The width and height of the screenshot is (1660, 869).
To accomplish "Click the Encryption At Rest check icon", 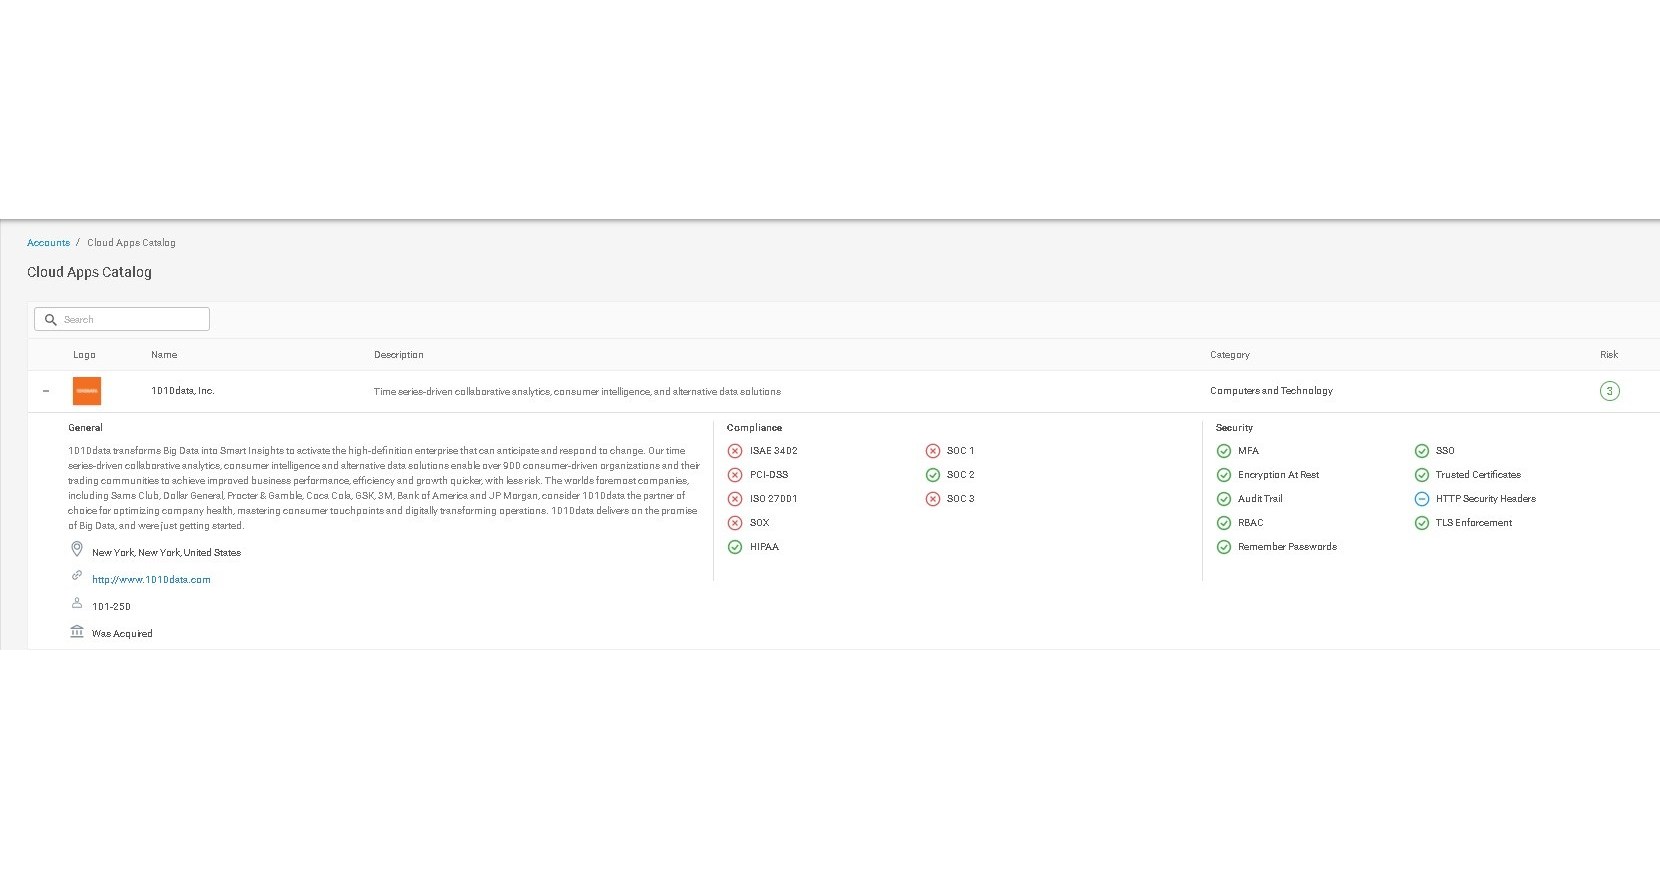I will (x=1223, y=475).
